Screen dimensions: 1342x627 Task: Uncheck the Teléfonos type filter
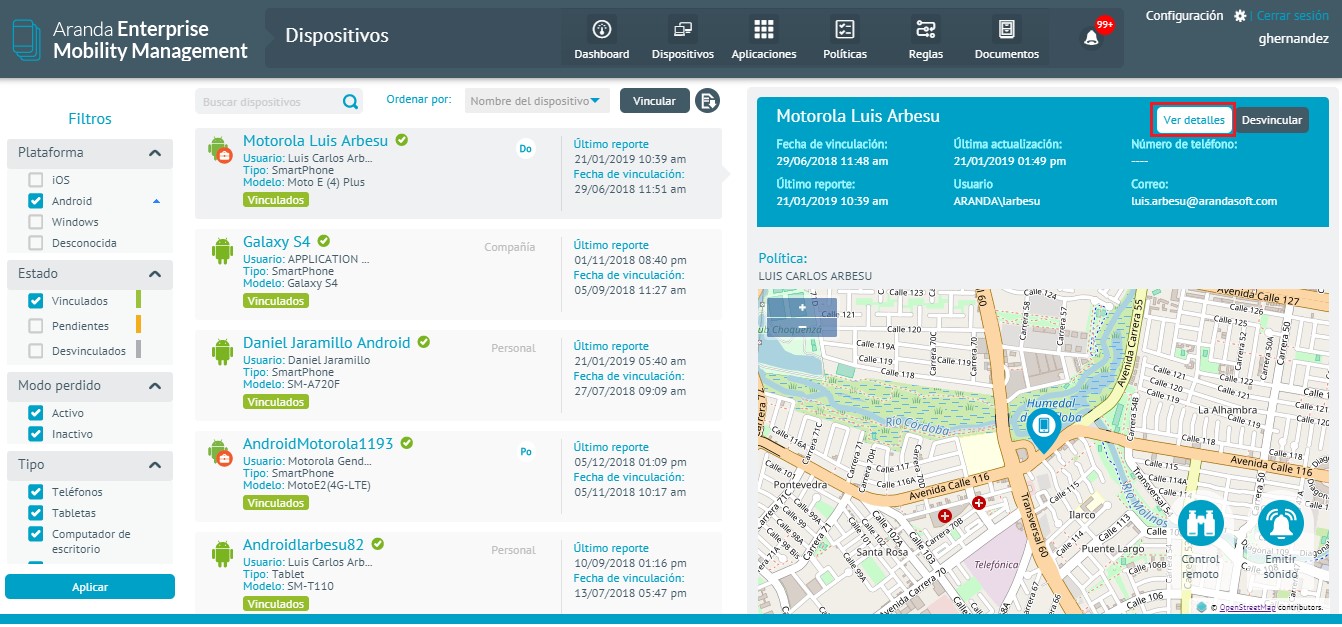tap(36, 492)
